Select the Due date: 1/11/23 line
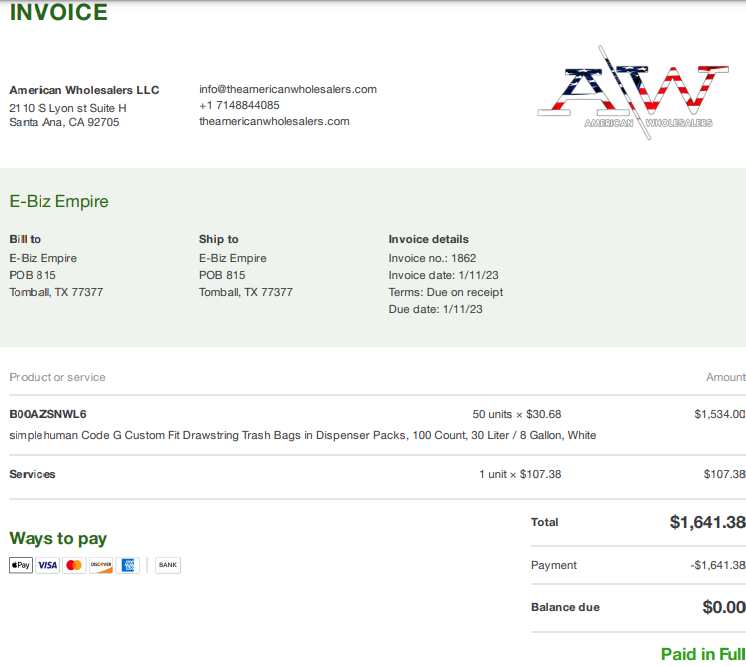Viewport: 746px width, 666px height. click(x=435, y=309)
